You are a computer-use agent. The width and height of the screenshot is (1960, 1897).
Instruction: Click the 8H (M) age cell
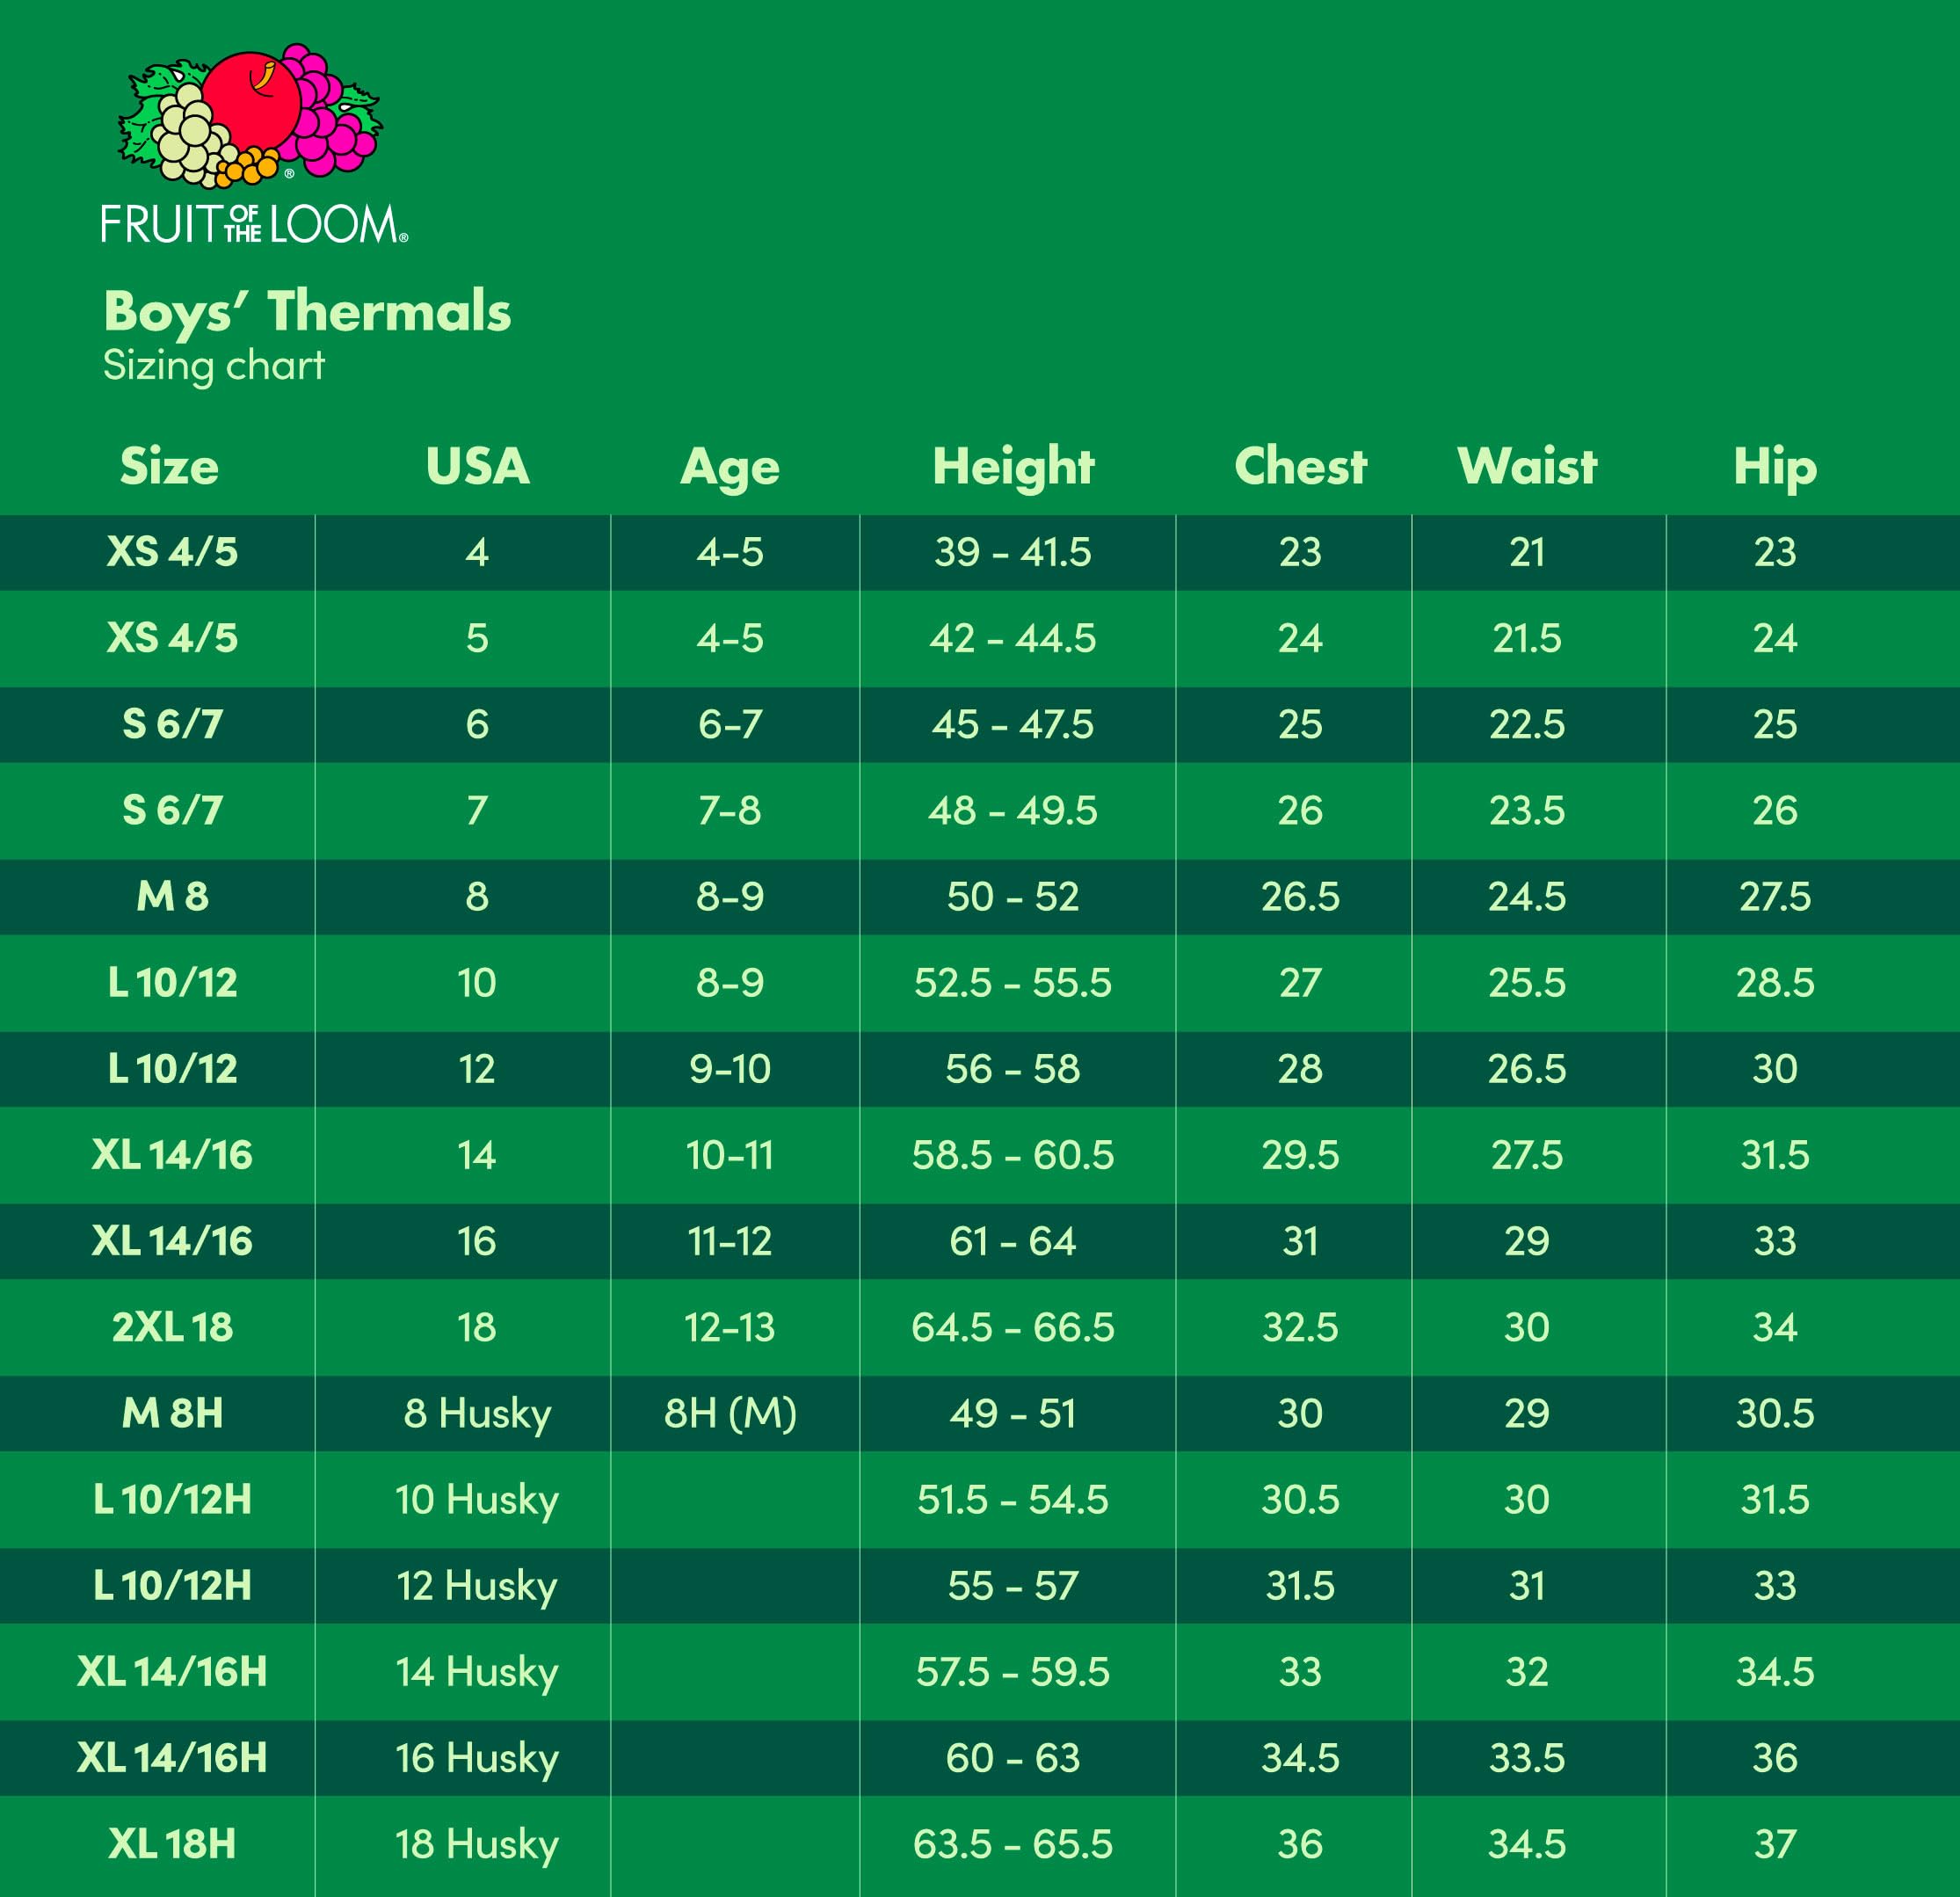730,1414
